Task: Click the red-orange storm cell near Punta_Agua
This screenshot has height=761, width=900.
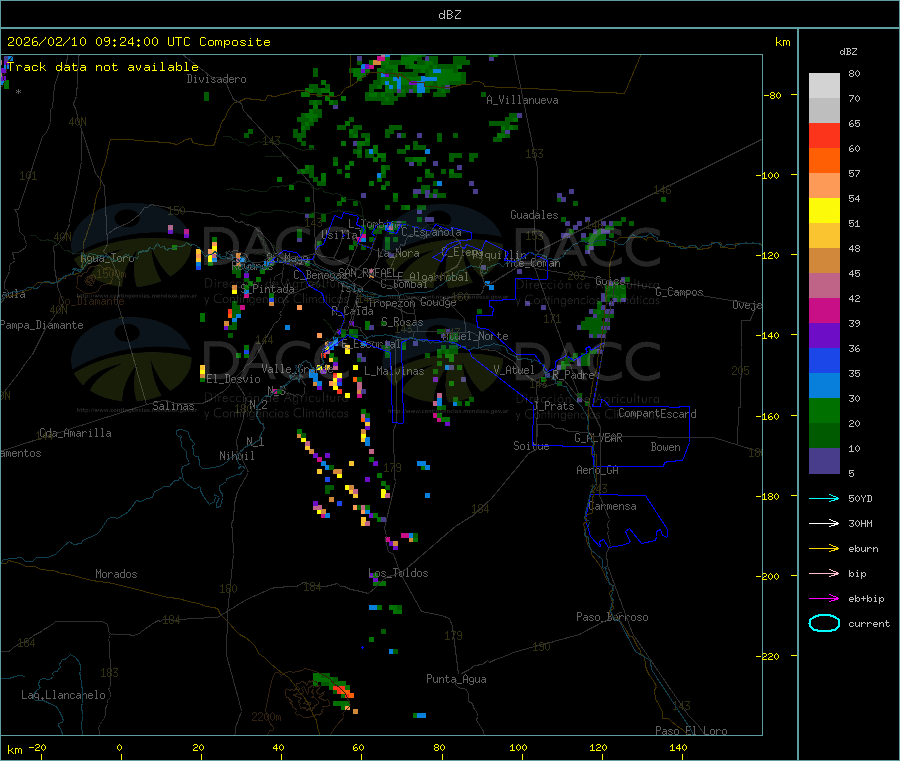Action: 343,690
